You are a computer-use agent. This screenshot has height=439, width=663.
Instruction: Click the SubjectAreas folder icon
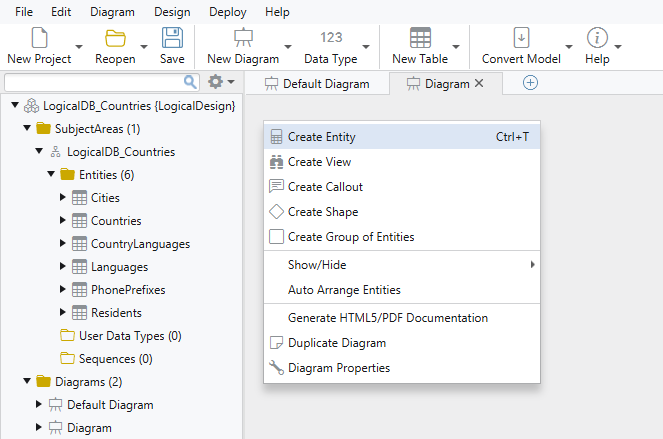click(x=43, y=129)
